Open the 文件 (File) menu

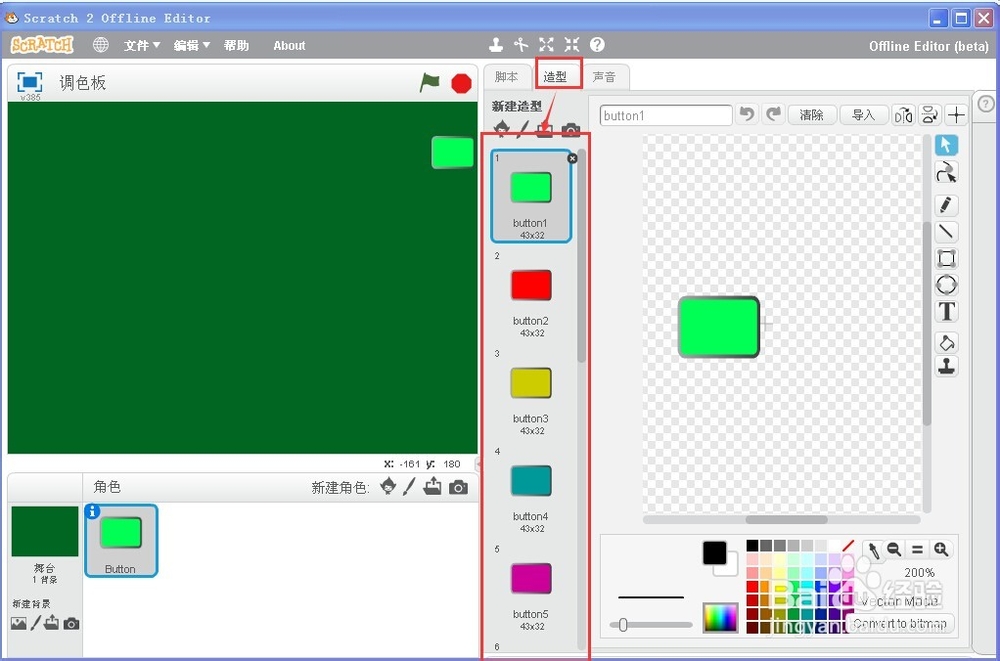click(x=140, y=45)
